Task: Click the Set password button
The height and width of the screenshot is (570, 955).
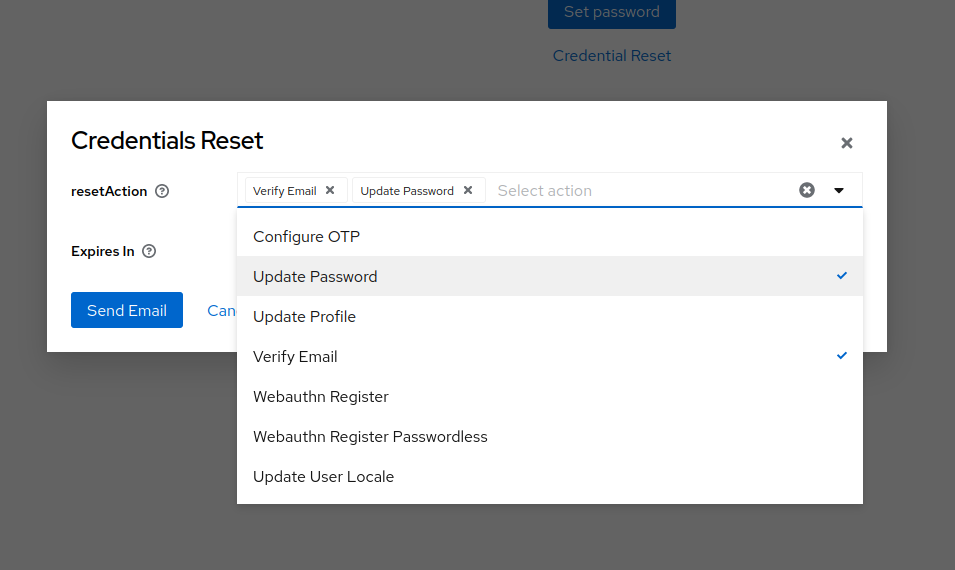Action: [x=611, y=13]
